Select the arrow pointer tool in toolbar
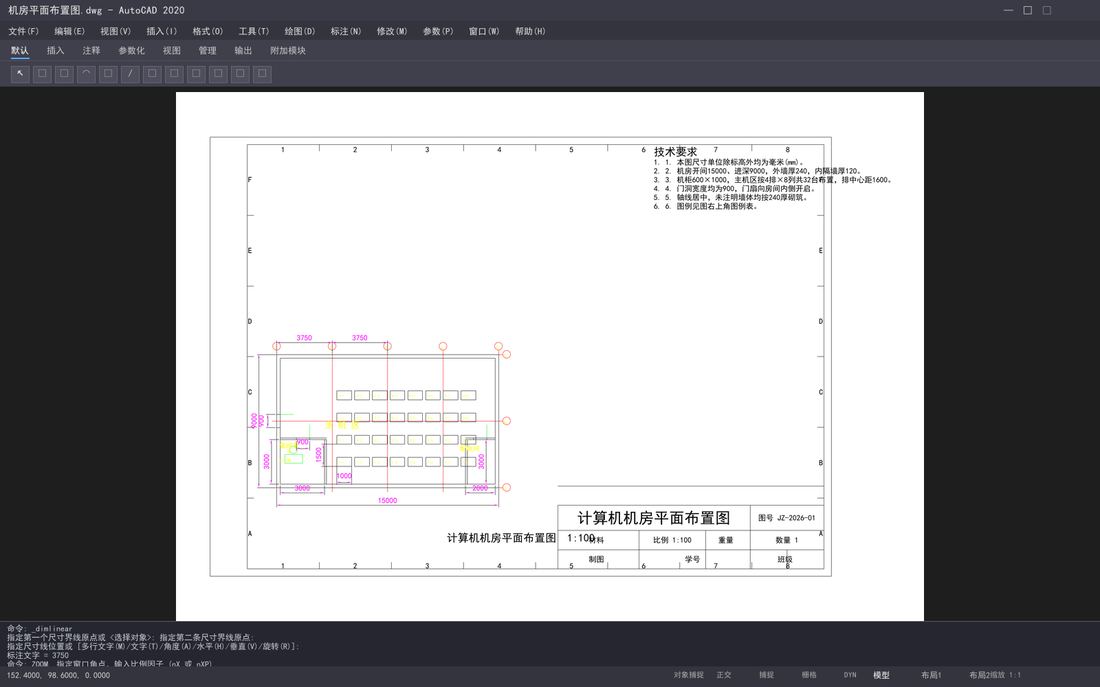Viewport: 1100px width, 687px height. click(20, 74)
